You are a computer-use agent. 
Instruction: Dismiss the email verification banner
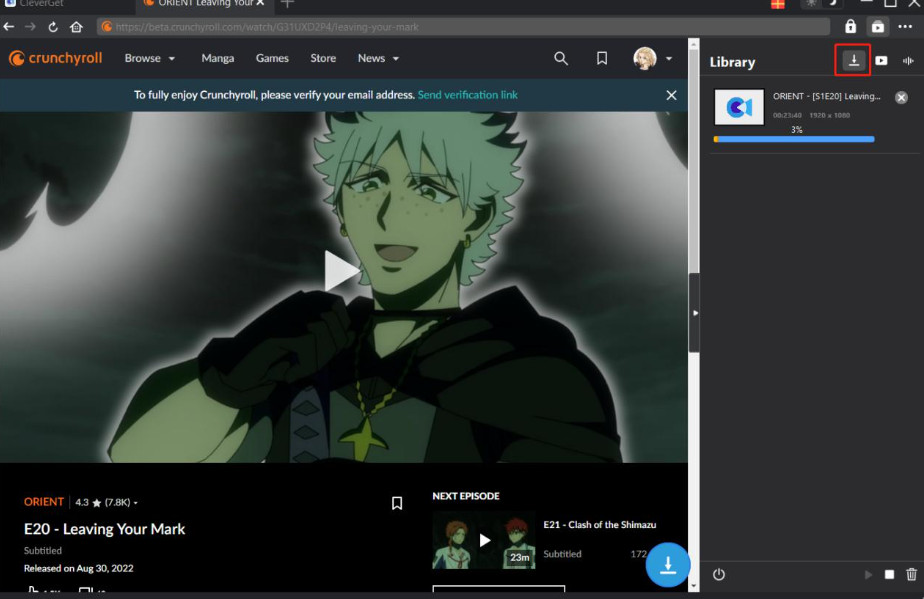coord(671,95)
